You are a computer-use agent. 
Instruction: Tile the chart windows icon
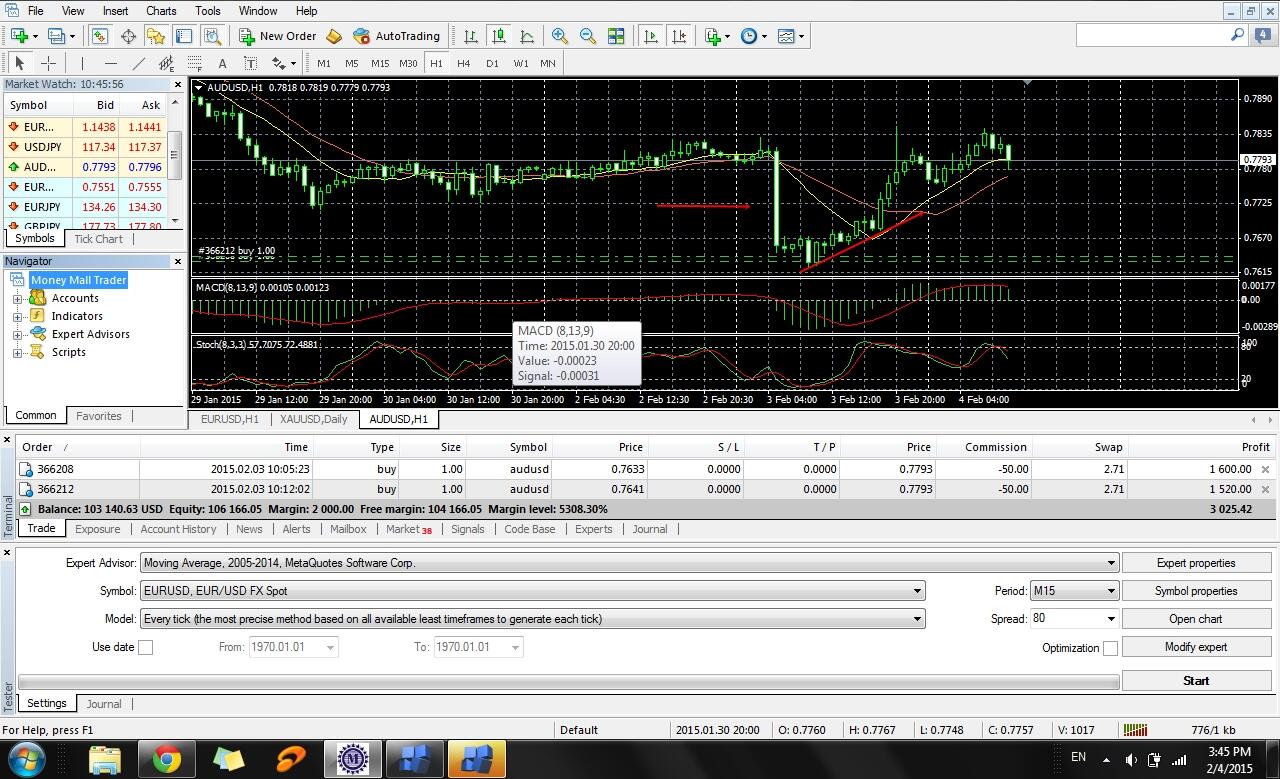coord(616,36)
